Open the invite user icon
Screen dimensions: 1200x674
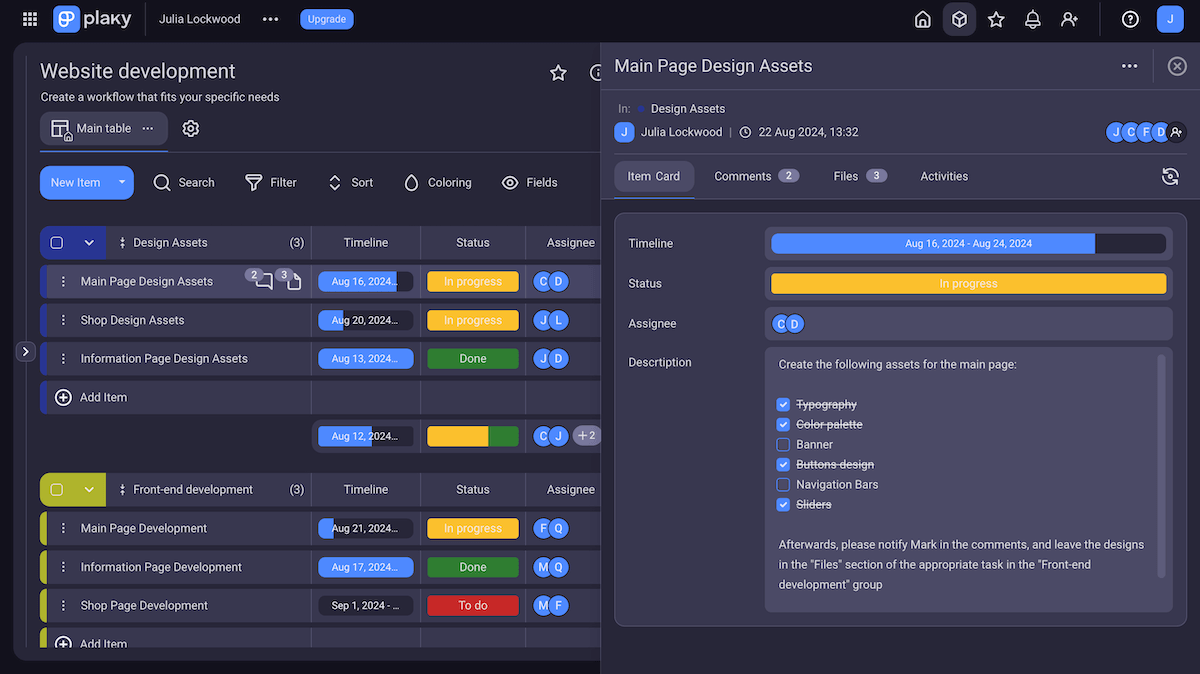[1070, 19]
